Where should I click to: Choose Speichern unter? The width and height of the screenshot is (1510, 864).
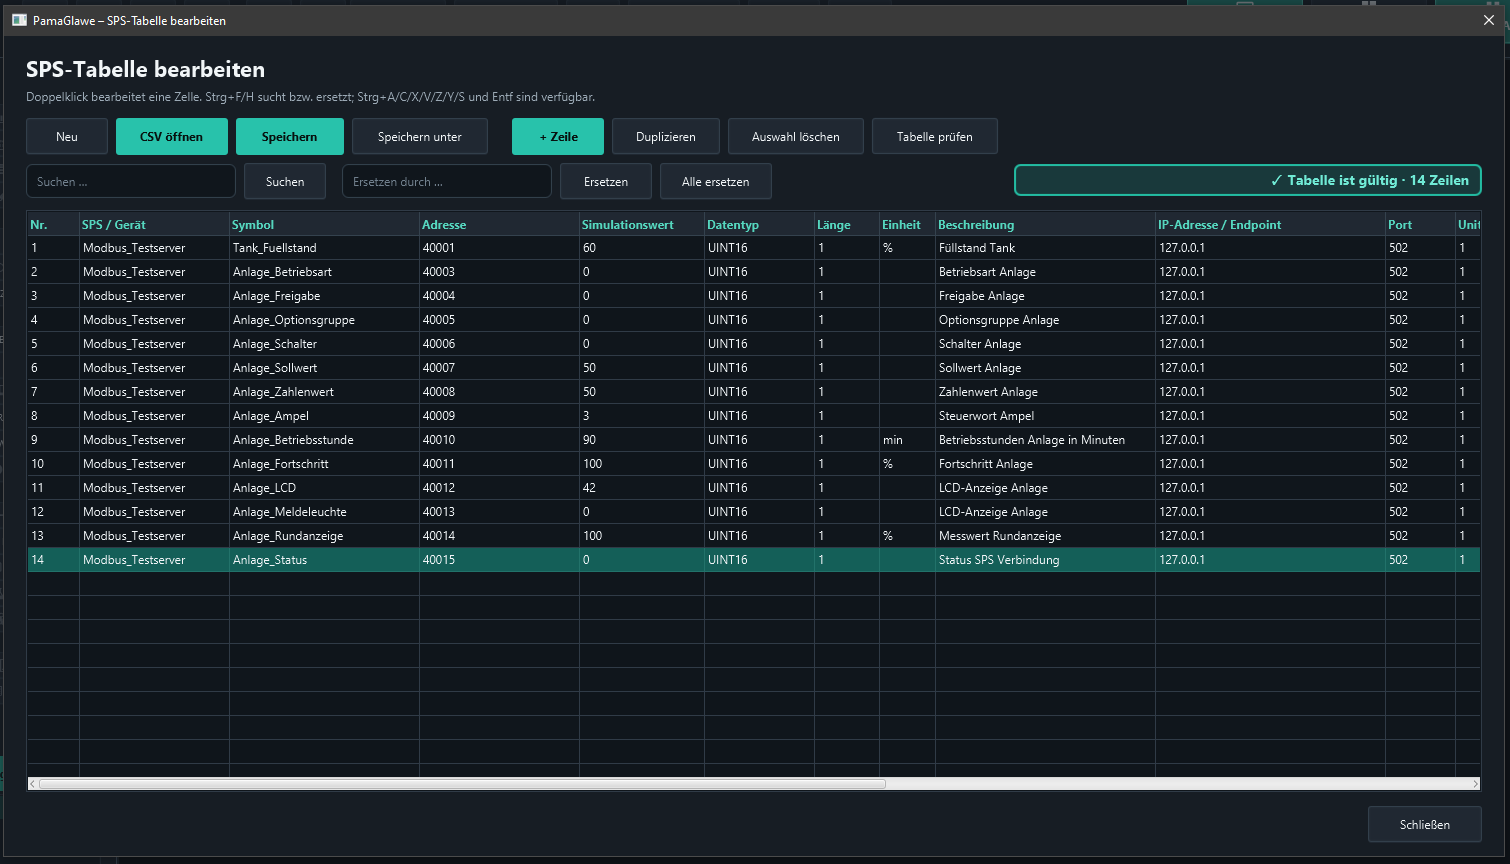[x=420, y=137]
